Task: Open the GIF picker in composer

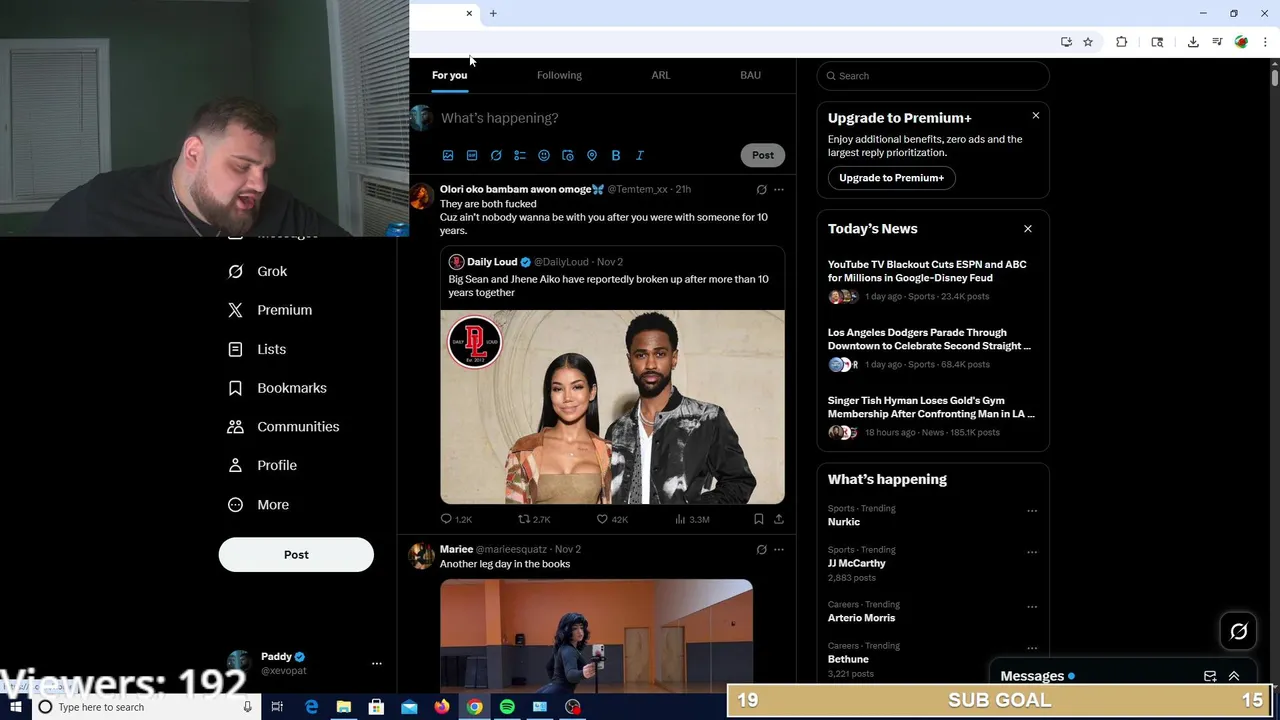Action: (472, 155)
